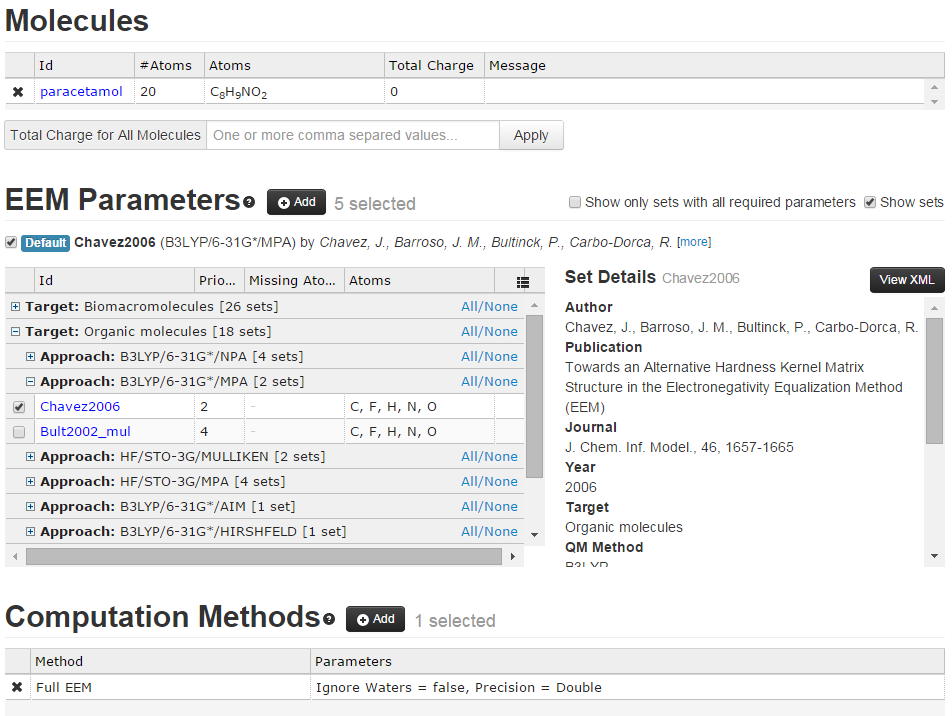Click All/None for B3LYP/6-31G*/MPA approach

489,381
